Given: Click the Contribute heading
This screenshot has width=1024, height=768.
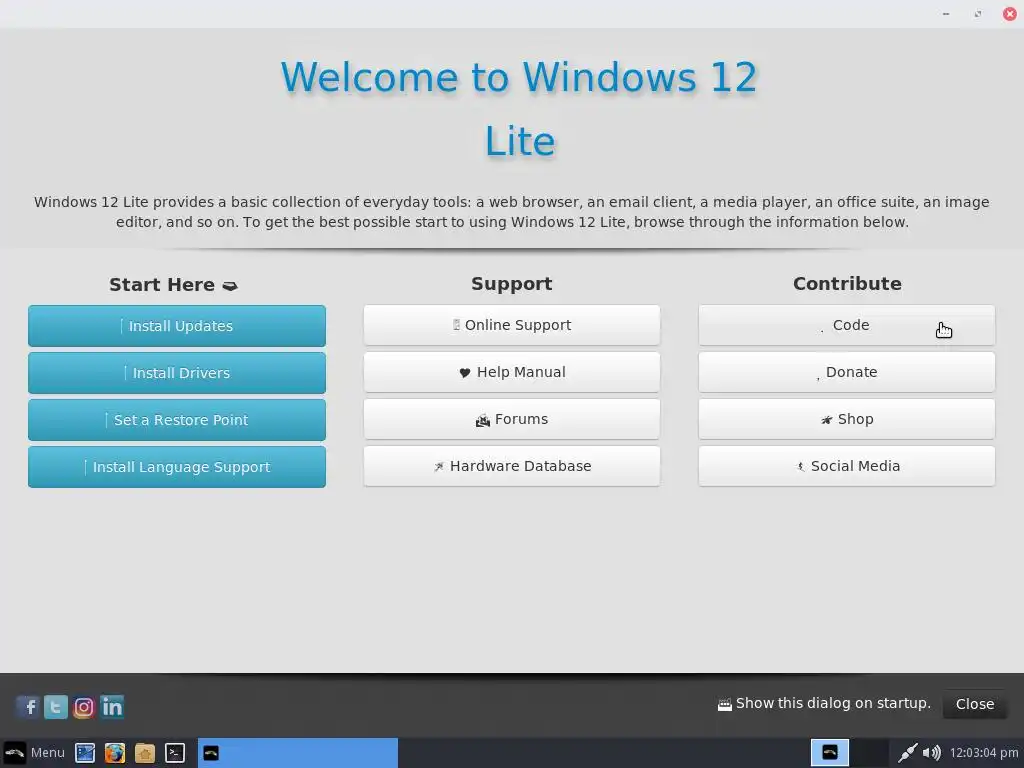Looking at the screenshot, I should coord(847,283).
